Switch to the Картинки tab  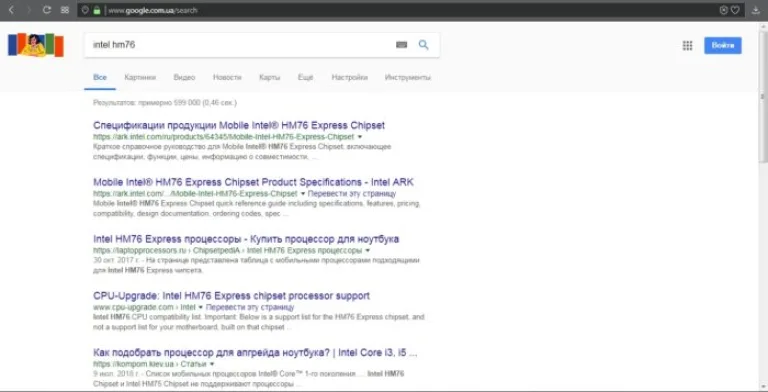click(140, 77)
